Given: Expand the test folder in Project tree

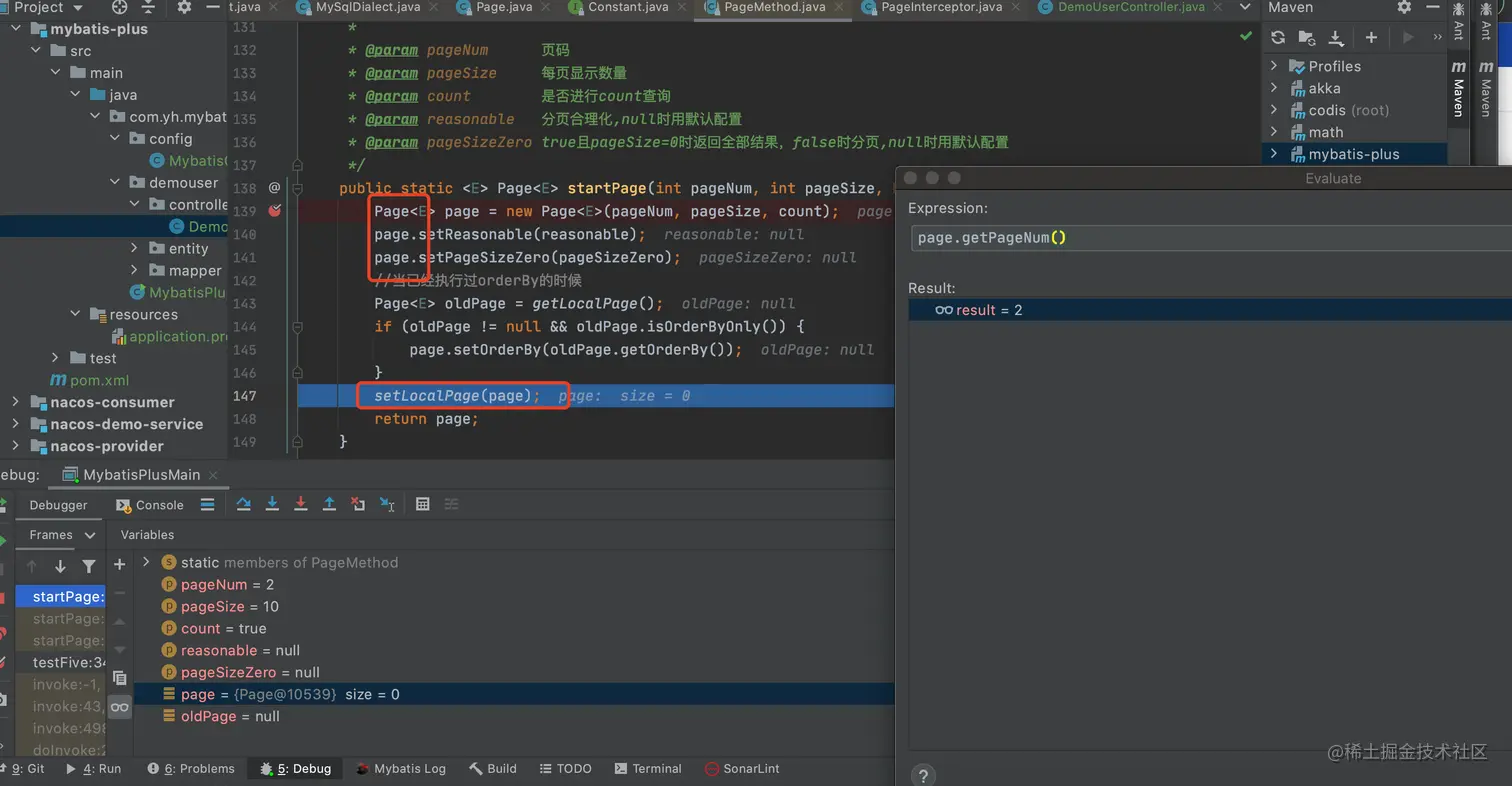Looking at the screenshot, I should [55, 358].
